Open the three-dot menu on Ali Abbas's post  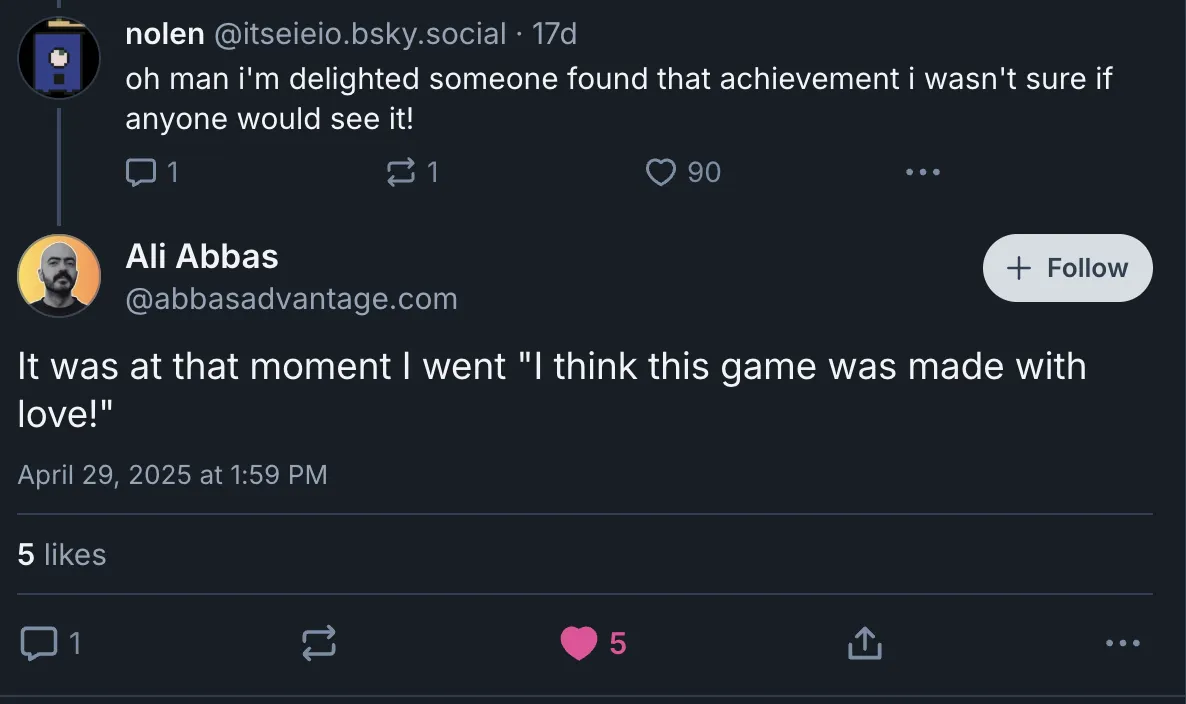tap(1122, 643)
